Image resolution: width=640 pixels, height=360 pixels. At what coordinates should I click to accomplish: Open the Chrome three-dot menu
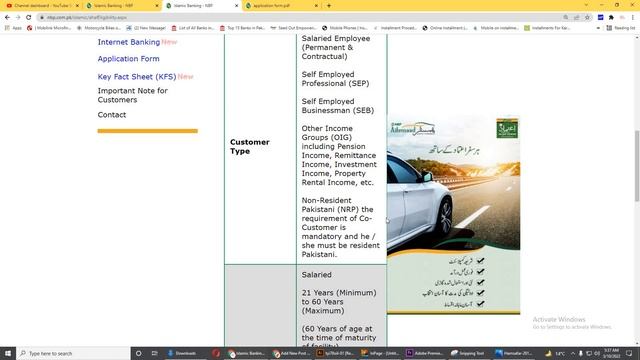coord(633,18)
